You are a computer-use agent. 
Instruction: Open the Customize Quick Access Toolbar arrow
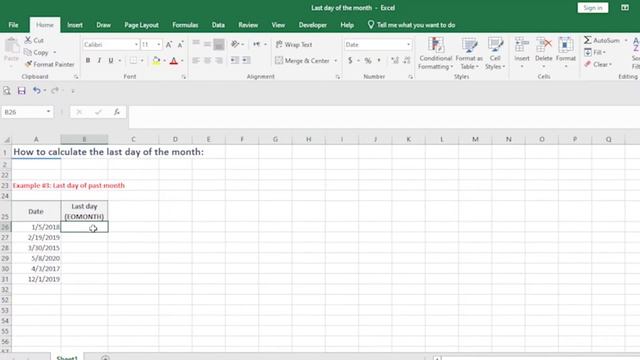(x=73, y=91)
